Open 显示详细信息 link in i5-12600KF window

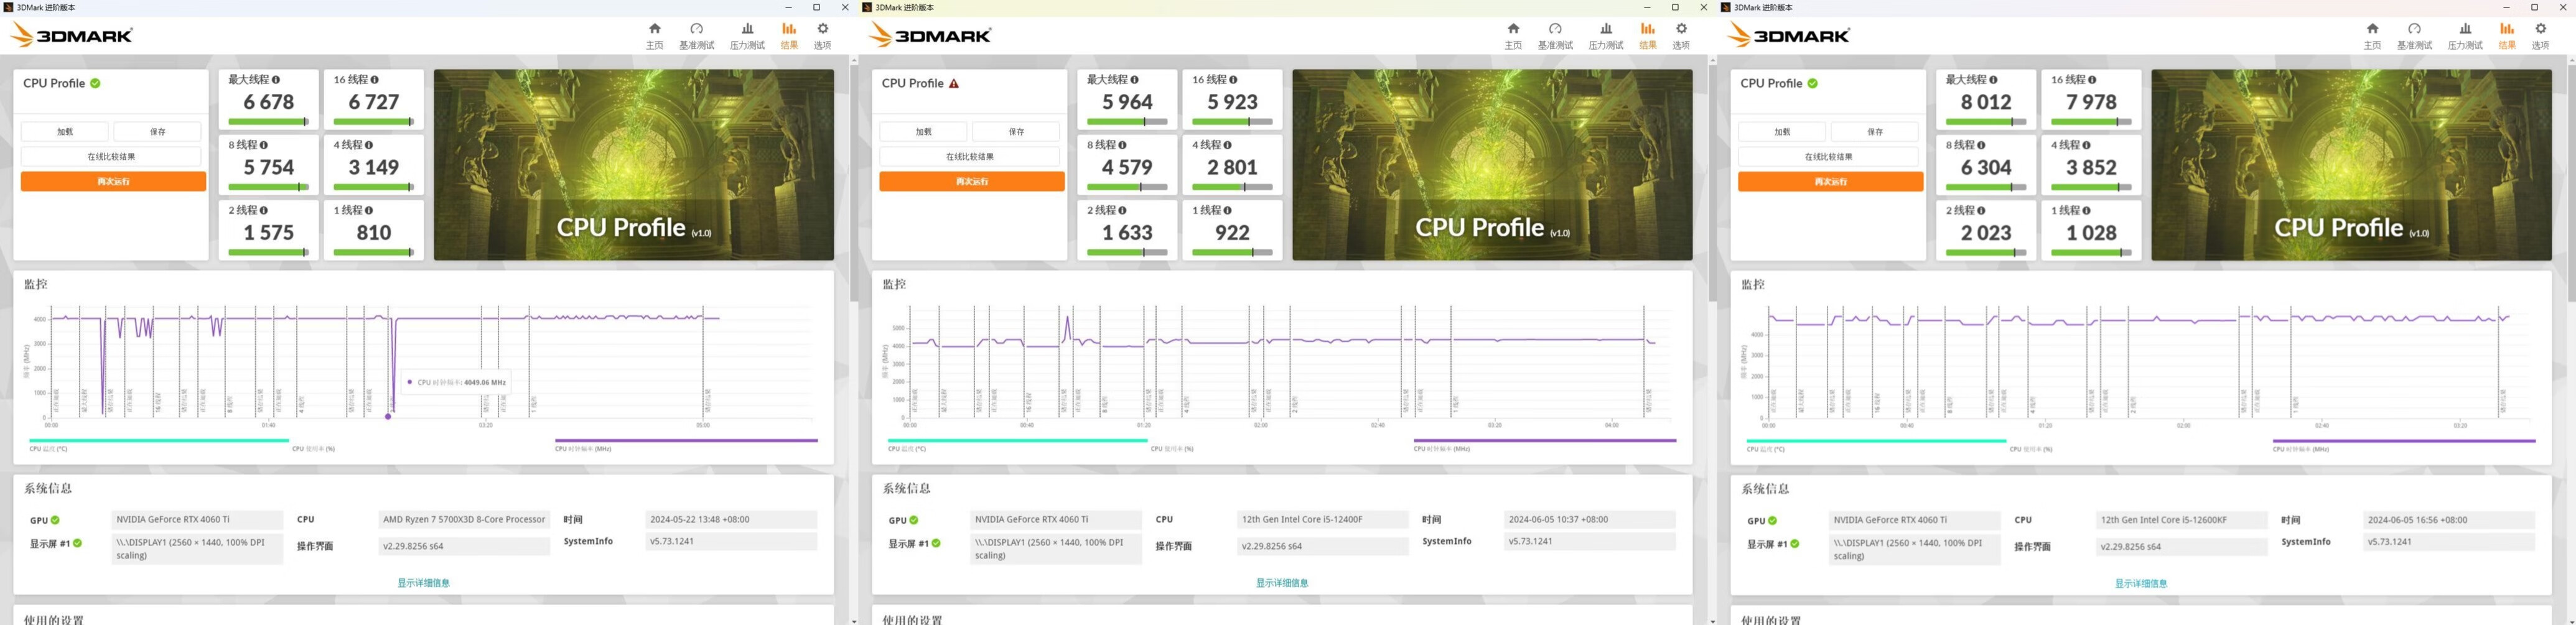(x=2141, y=583)
